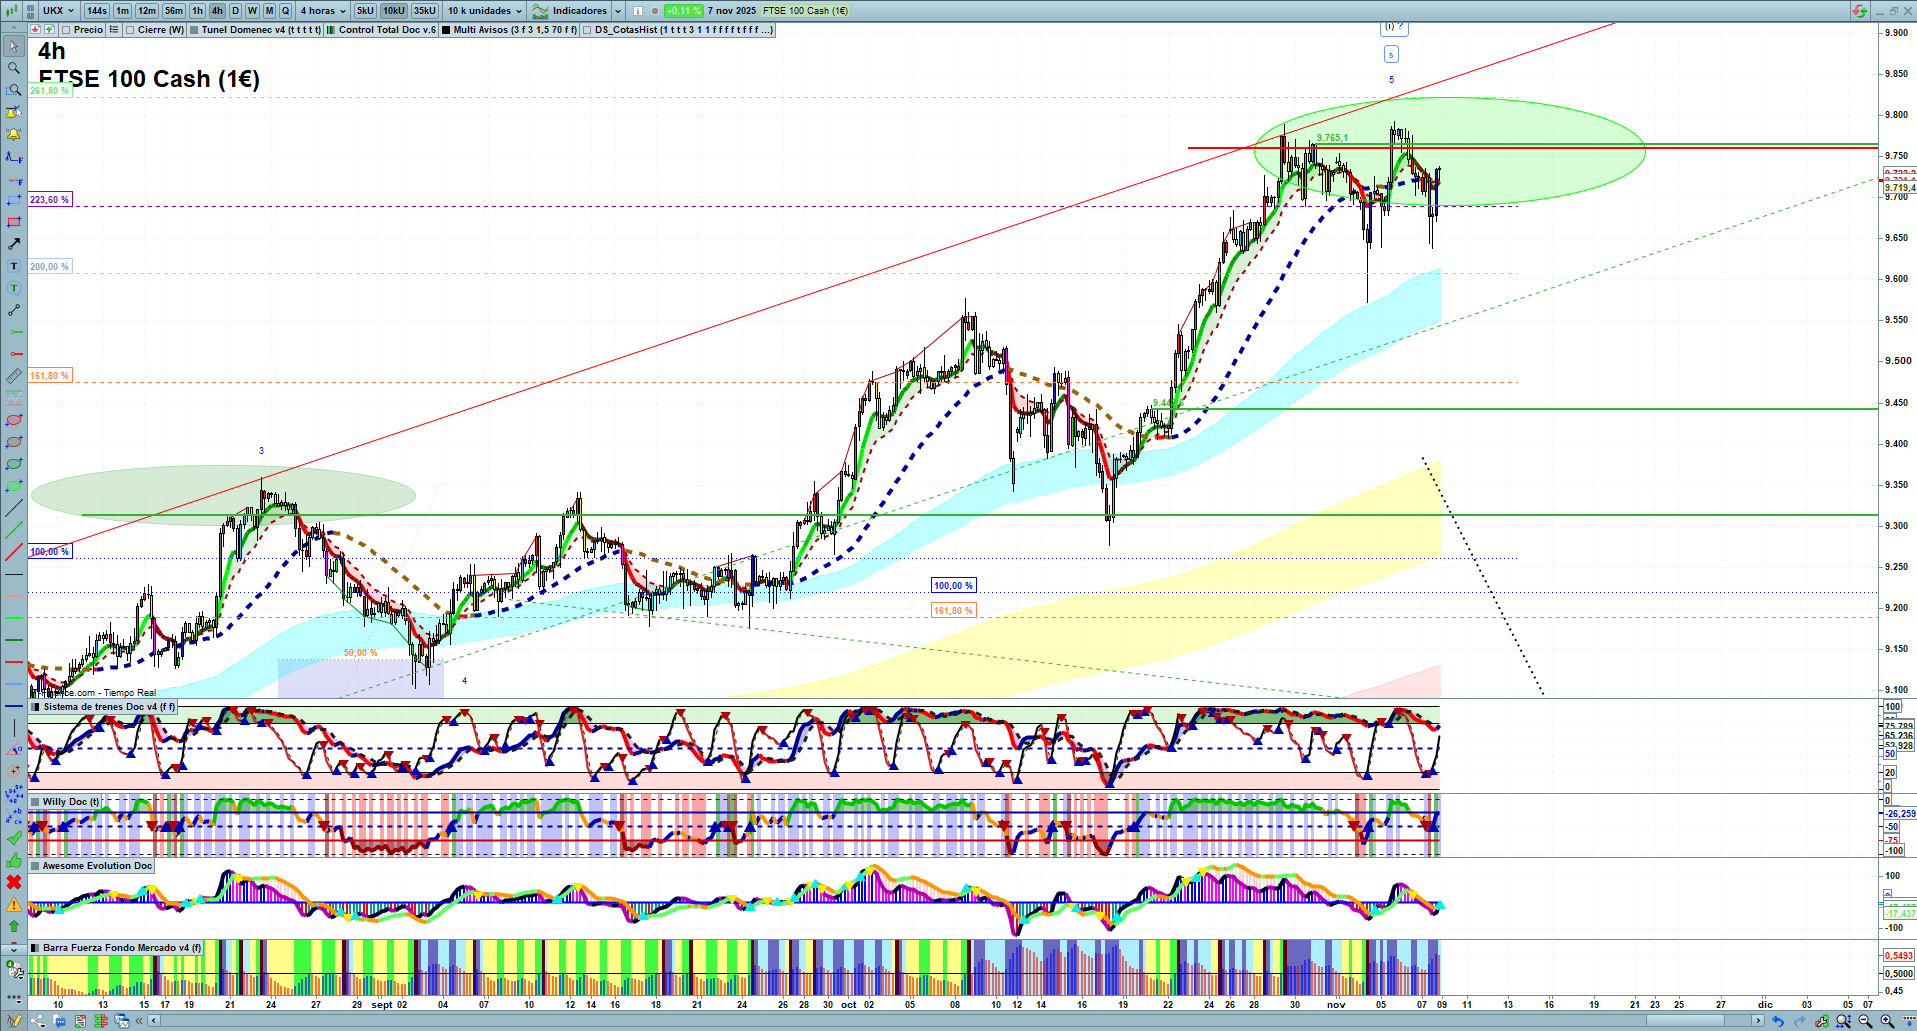Screen dimensions: 1917x1031
Task: Click the share icon in bottom bar
Action: coord(37,1021)
